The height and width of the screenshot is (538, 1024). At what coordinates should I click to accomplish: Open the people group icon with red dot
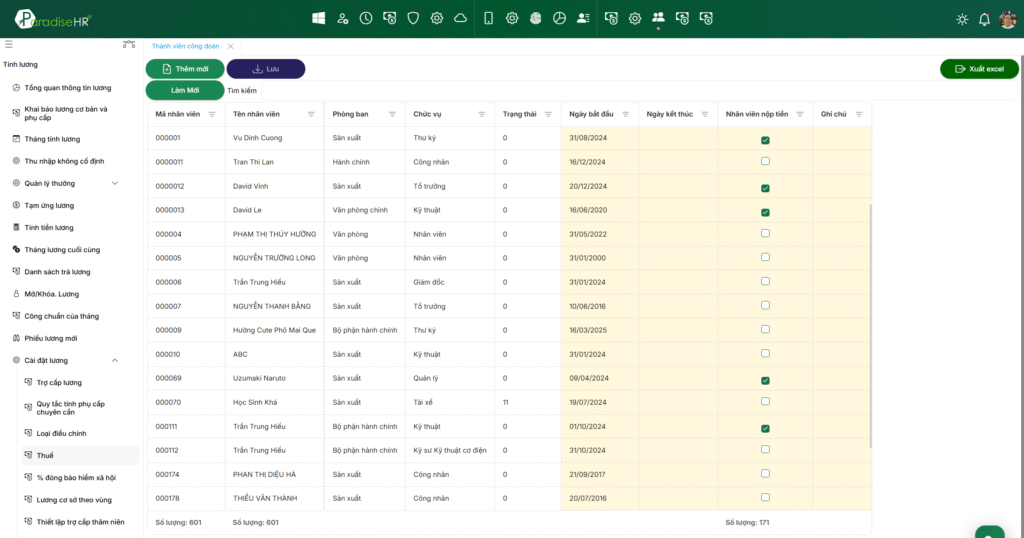tap(658, 18)
